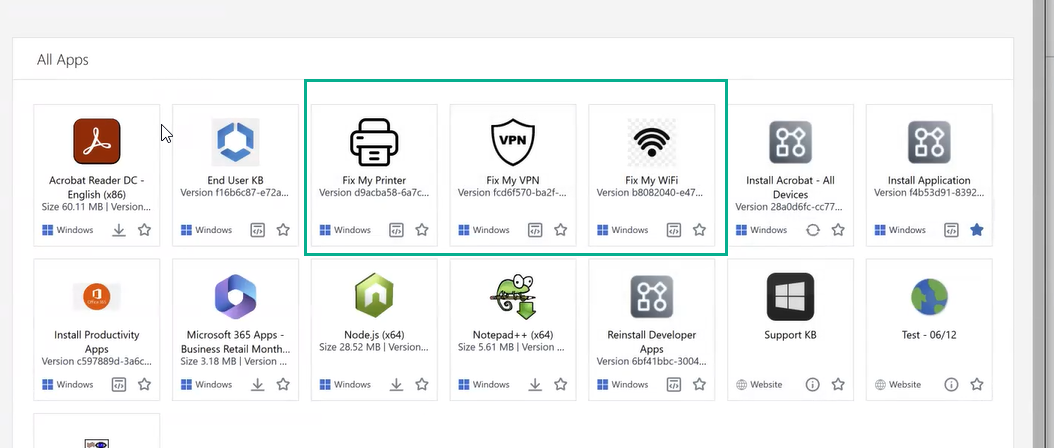
Task: Open the Fix My Printer printer icon
Action: (374, 142)
